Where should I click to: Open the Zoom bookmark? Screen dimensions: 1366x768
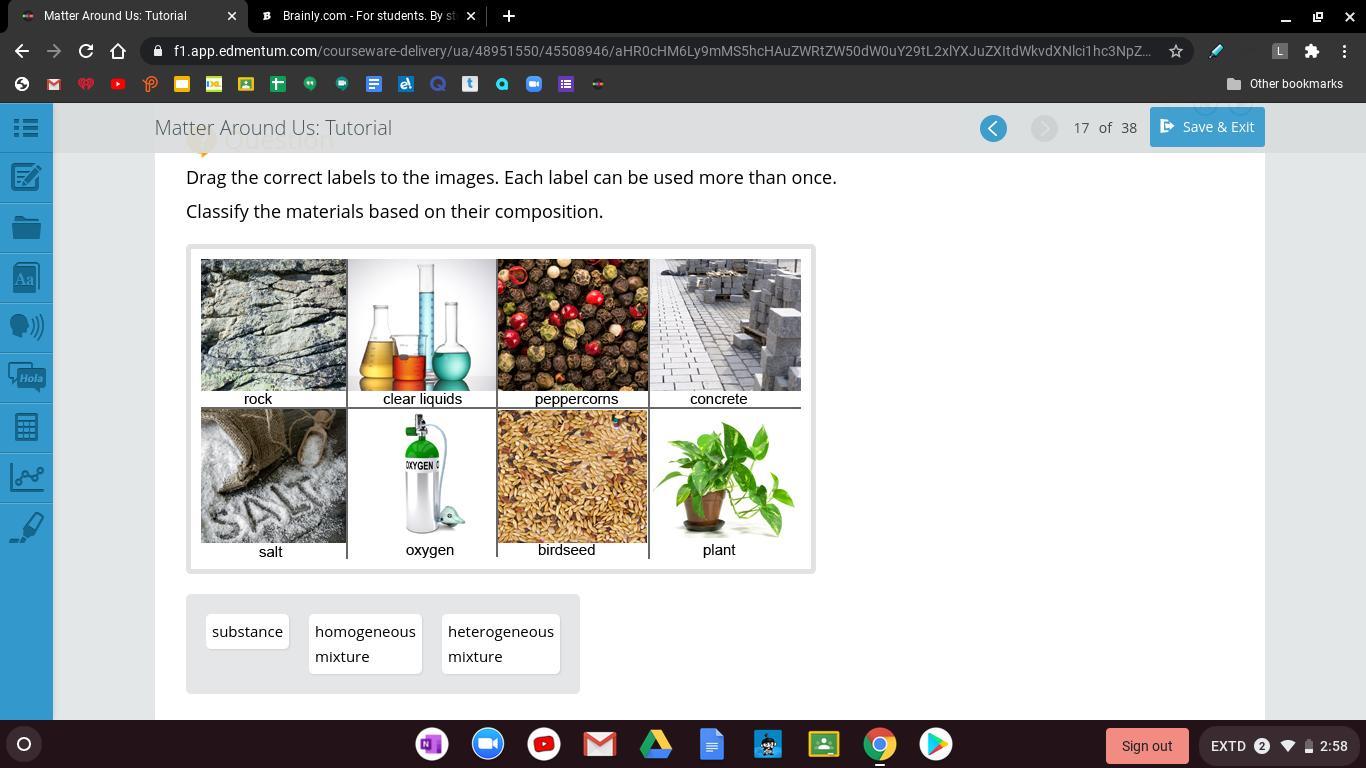(534, 84)
